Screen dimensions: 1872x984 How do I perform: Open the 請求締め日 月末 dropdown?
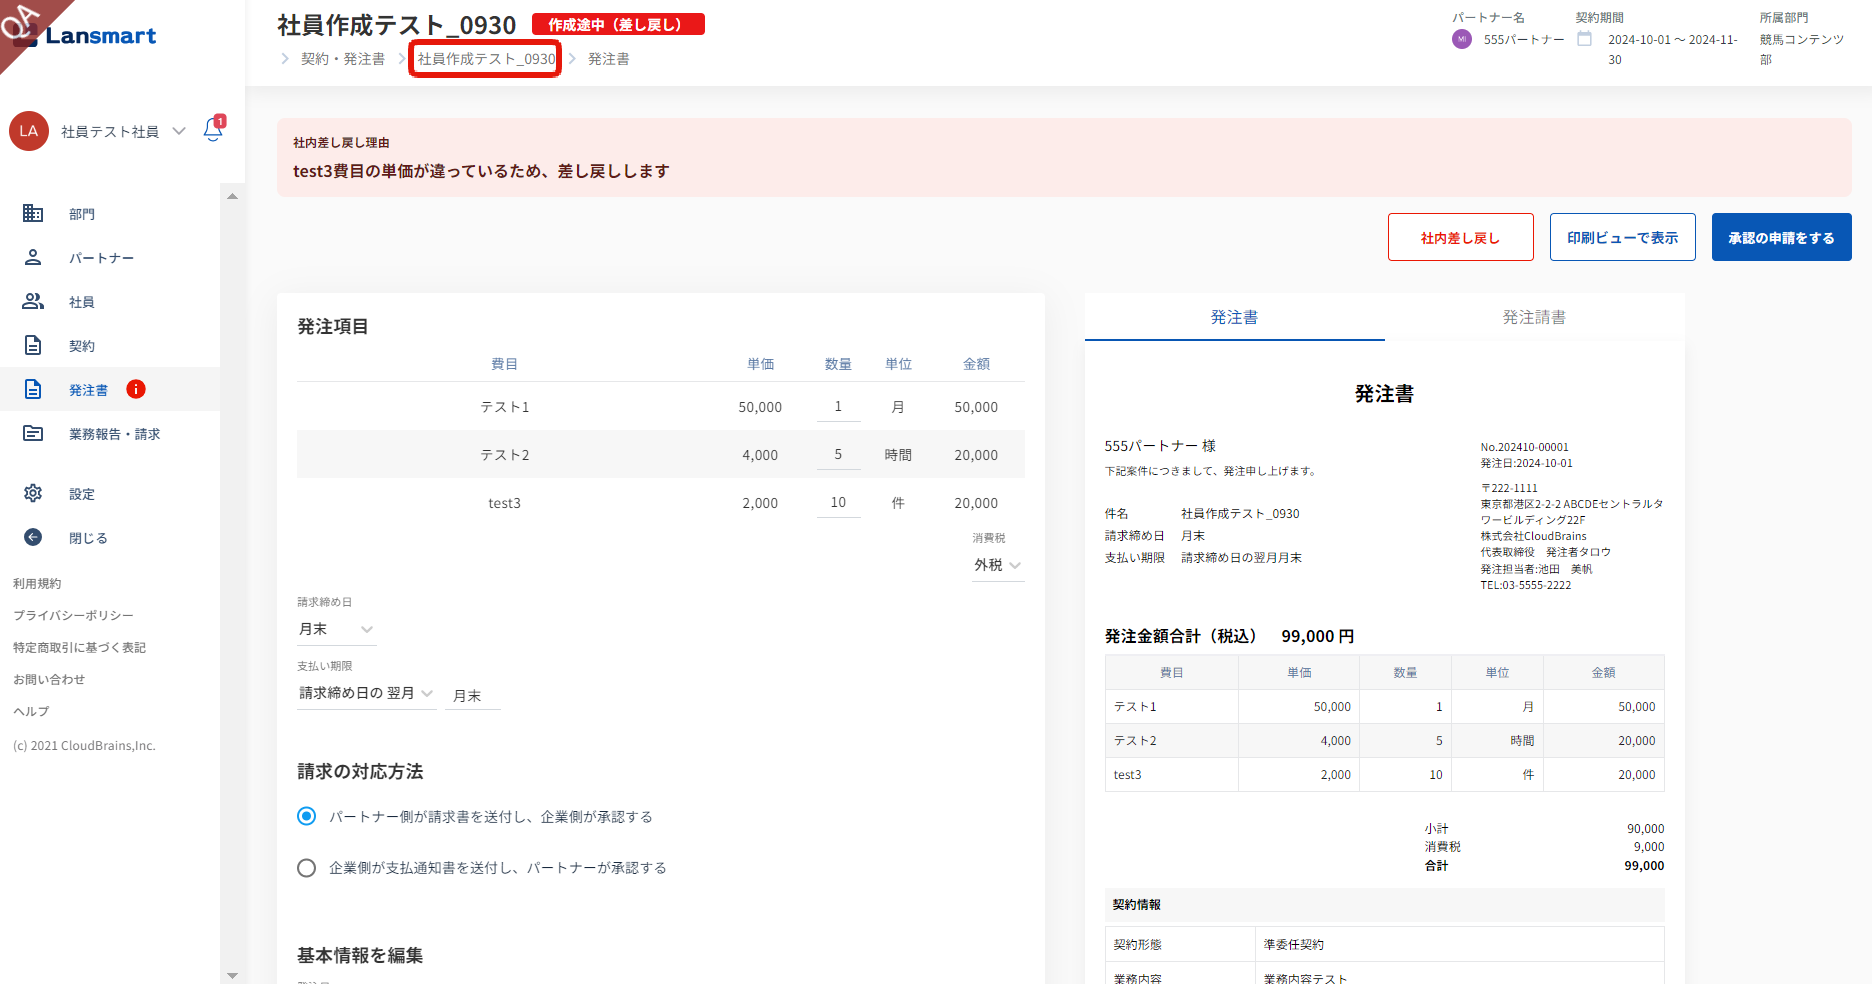pos(336,629)
